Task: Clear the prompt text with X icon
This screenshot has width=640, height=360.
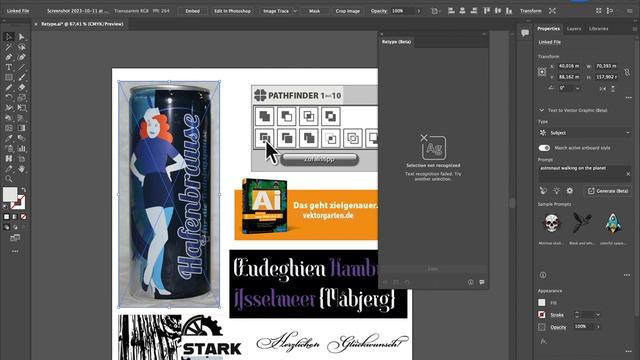Action: pyautogui.click(x=628, y=174)
